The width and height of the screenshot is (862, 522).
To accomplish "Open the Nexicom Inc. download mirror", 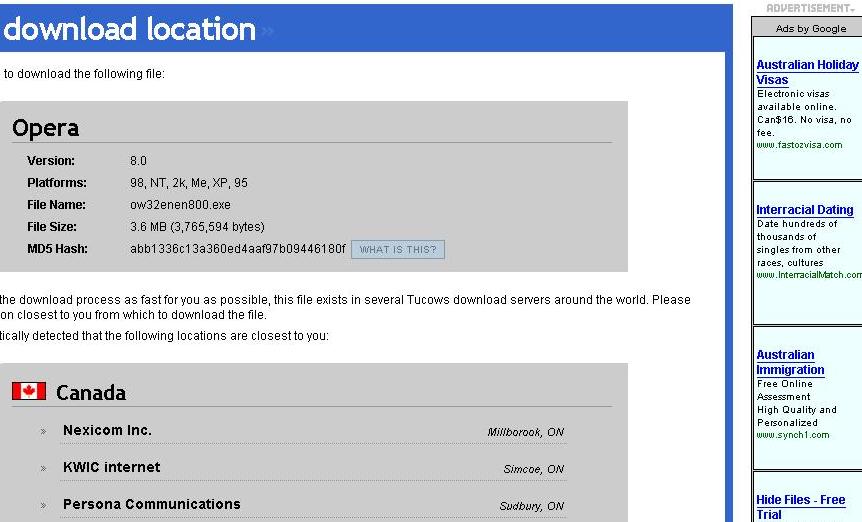I will pyautogui.click(x=107, y=430).
